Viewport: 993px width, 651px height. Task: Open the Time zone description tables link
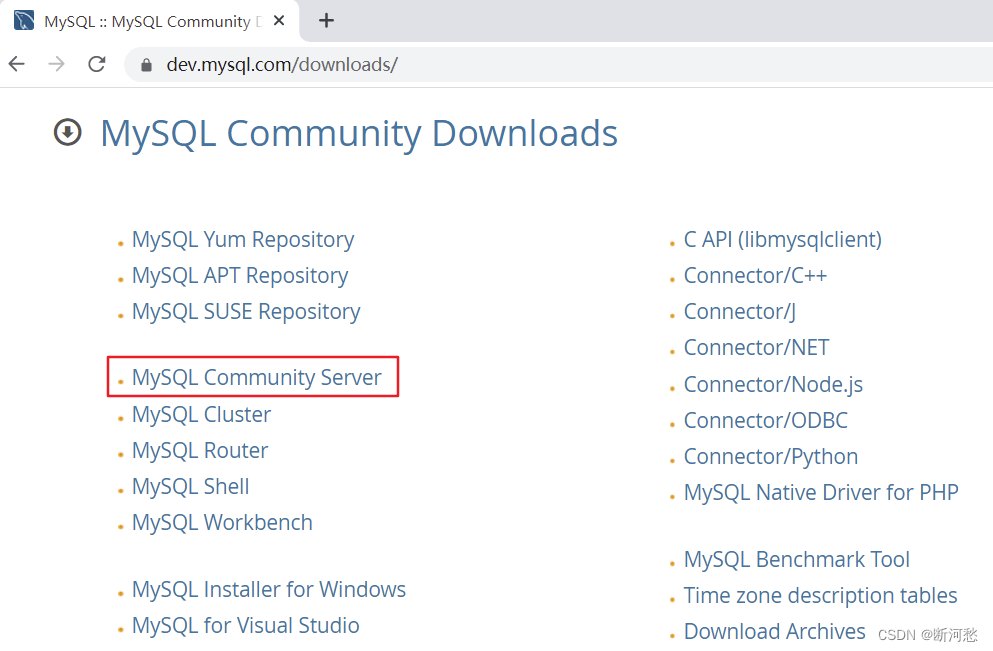click(820, 595)
